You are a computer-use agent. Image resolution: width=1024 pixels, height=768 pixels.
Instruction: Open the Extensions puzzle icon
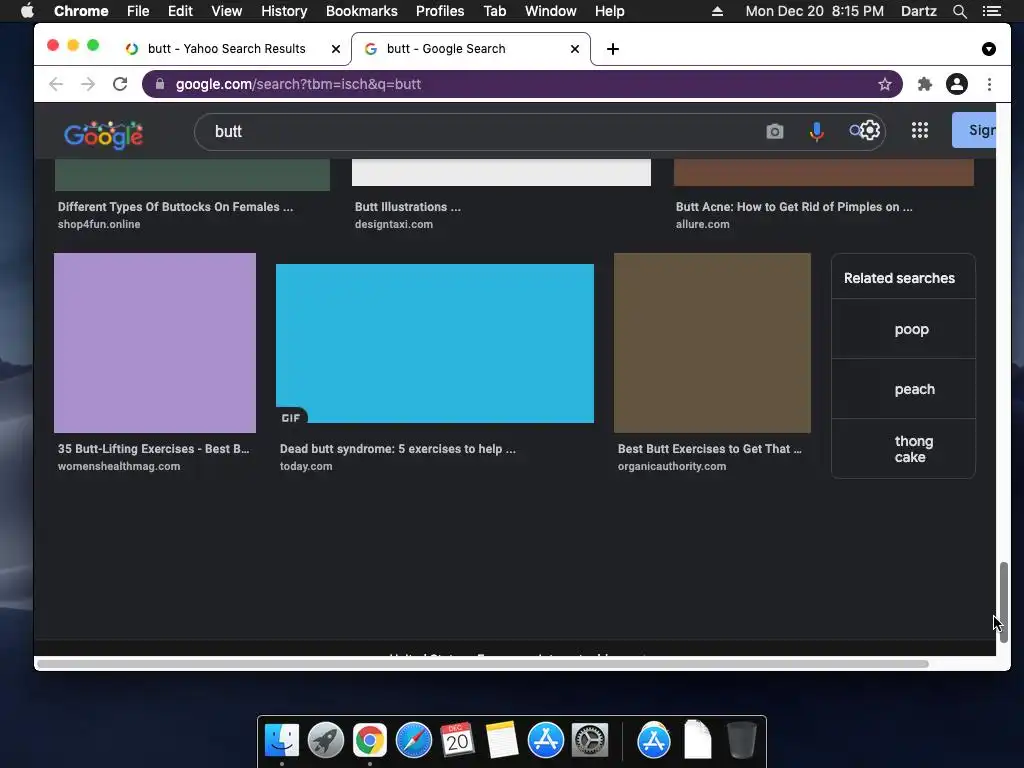tap(925, 84)
